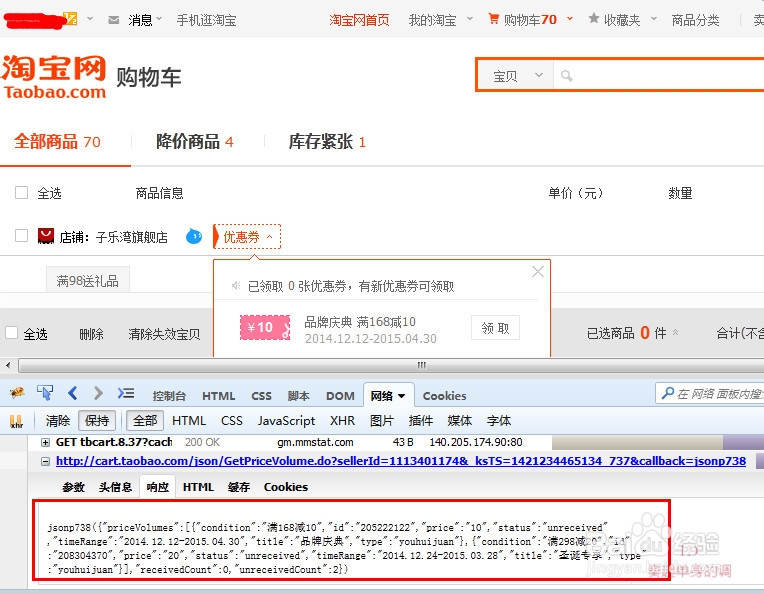Screen dimensions: 764x594
Task: Go forward with Firebug right arrow
Action: pyautogui.click(x=98, y=393)
